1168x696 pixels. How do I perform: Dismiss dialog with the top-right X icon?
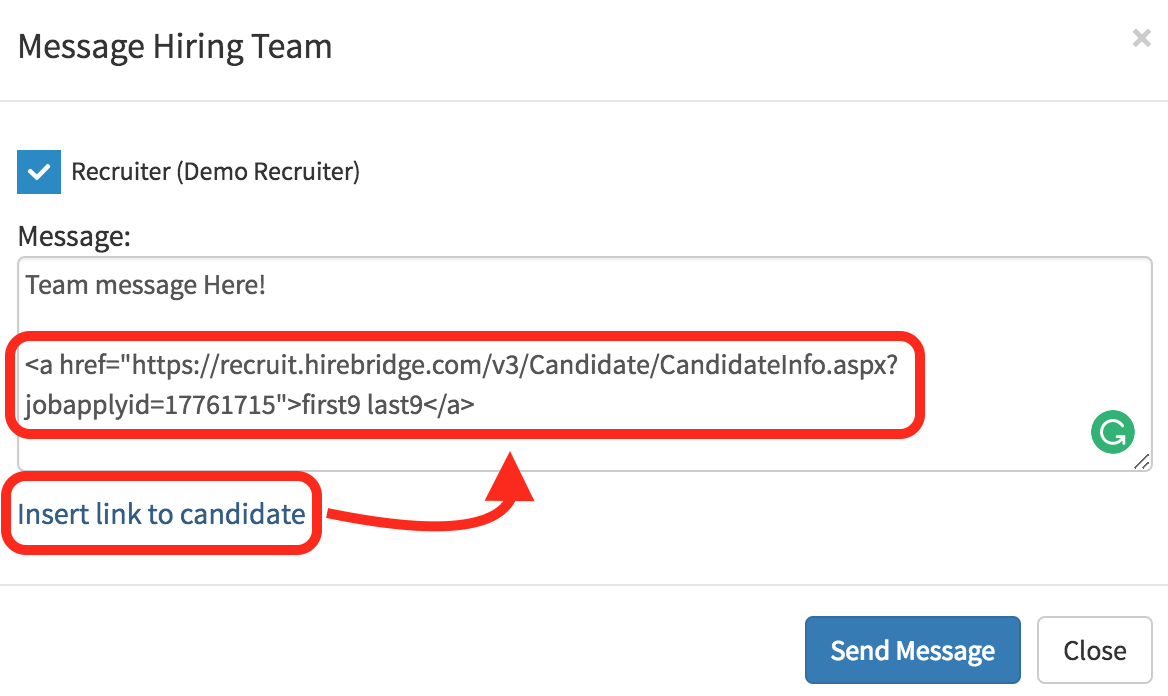[1141, 39]
